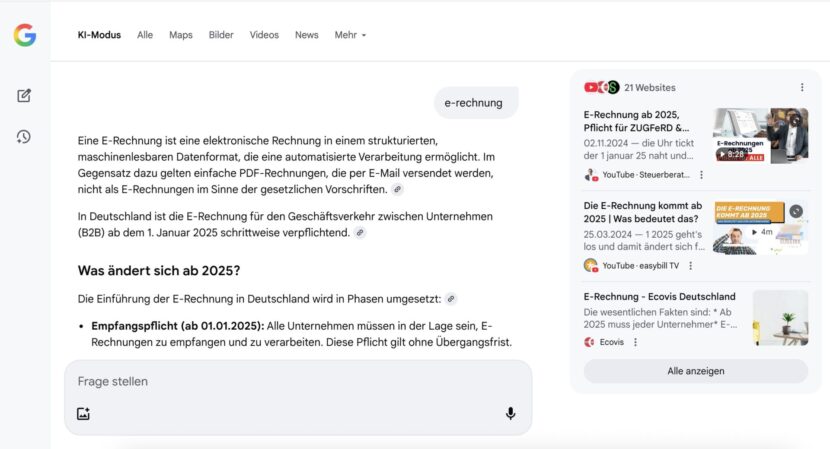Switch to the Maps tab
Screen dimensions: 830x449
181,35
